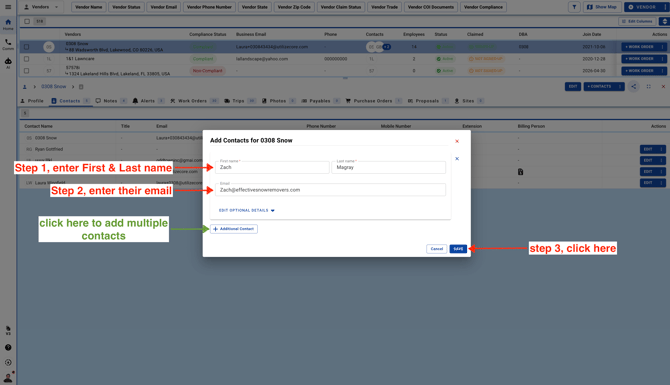Switch to the Trips tab
The image size is (670, 385).
240,101
